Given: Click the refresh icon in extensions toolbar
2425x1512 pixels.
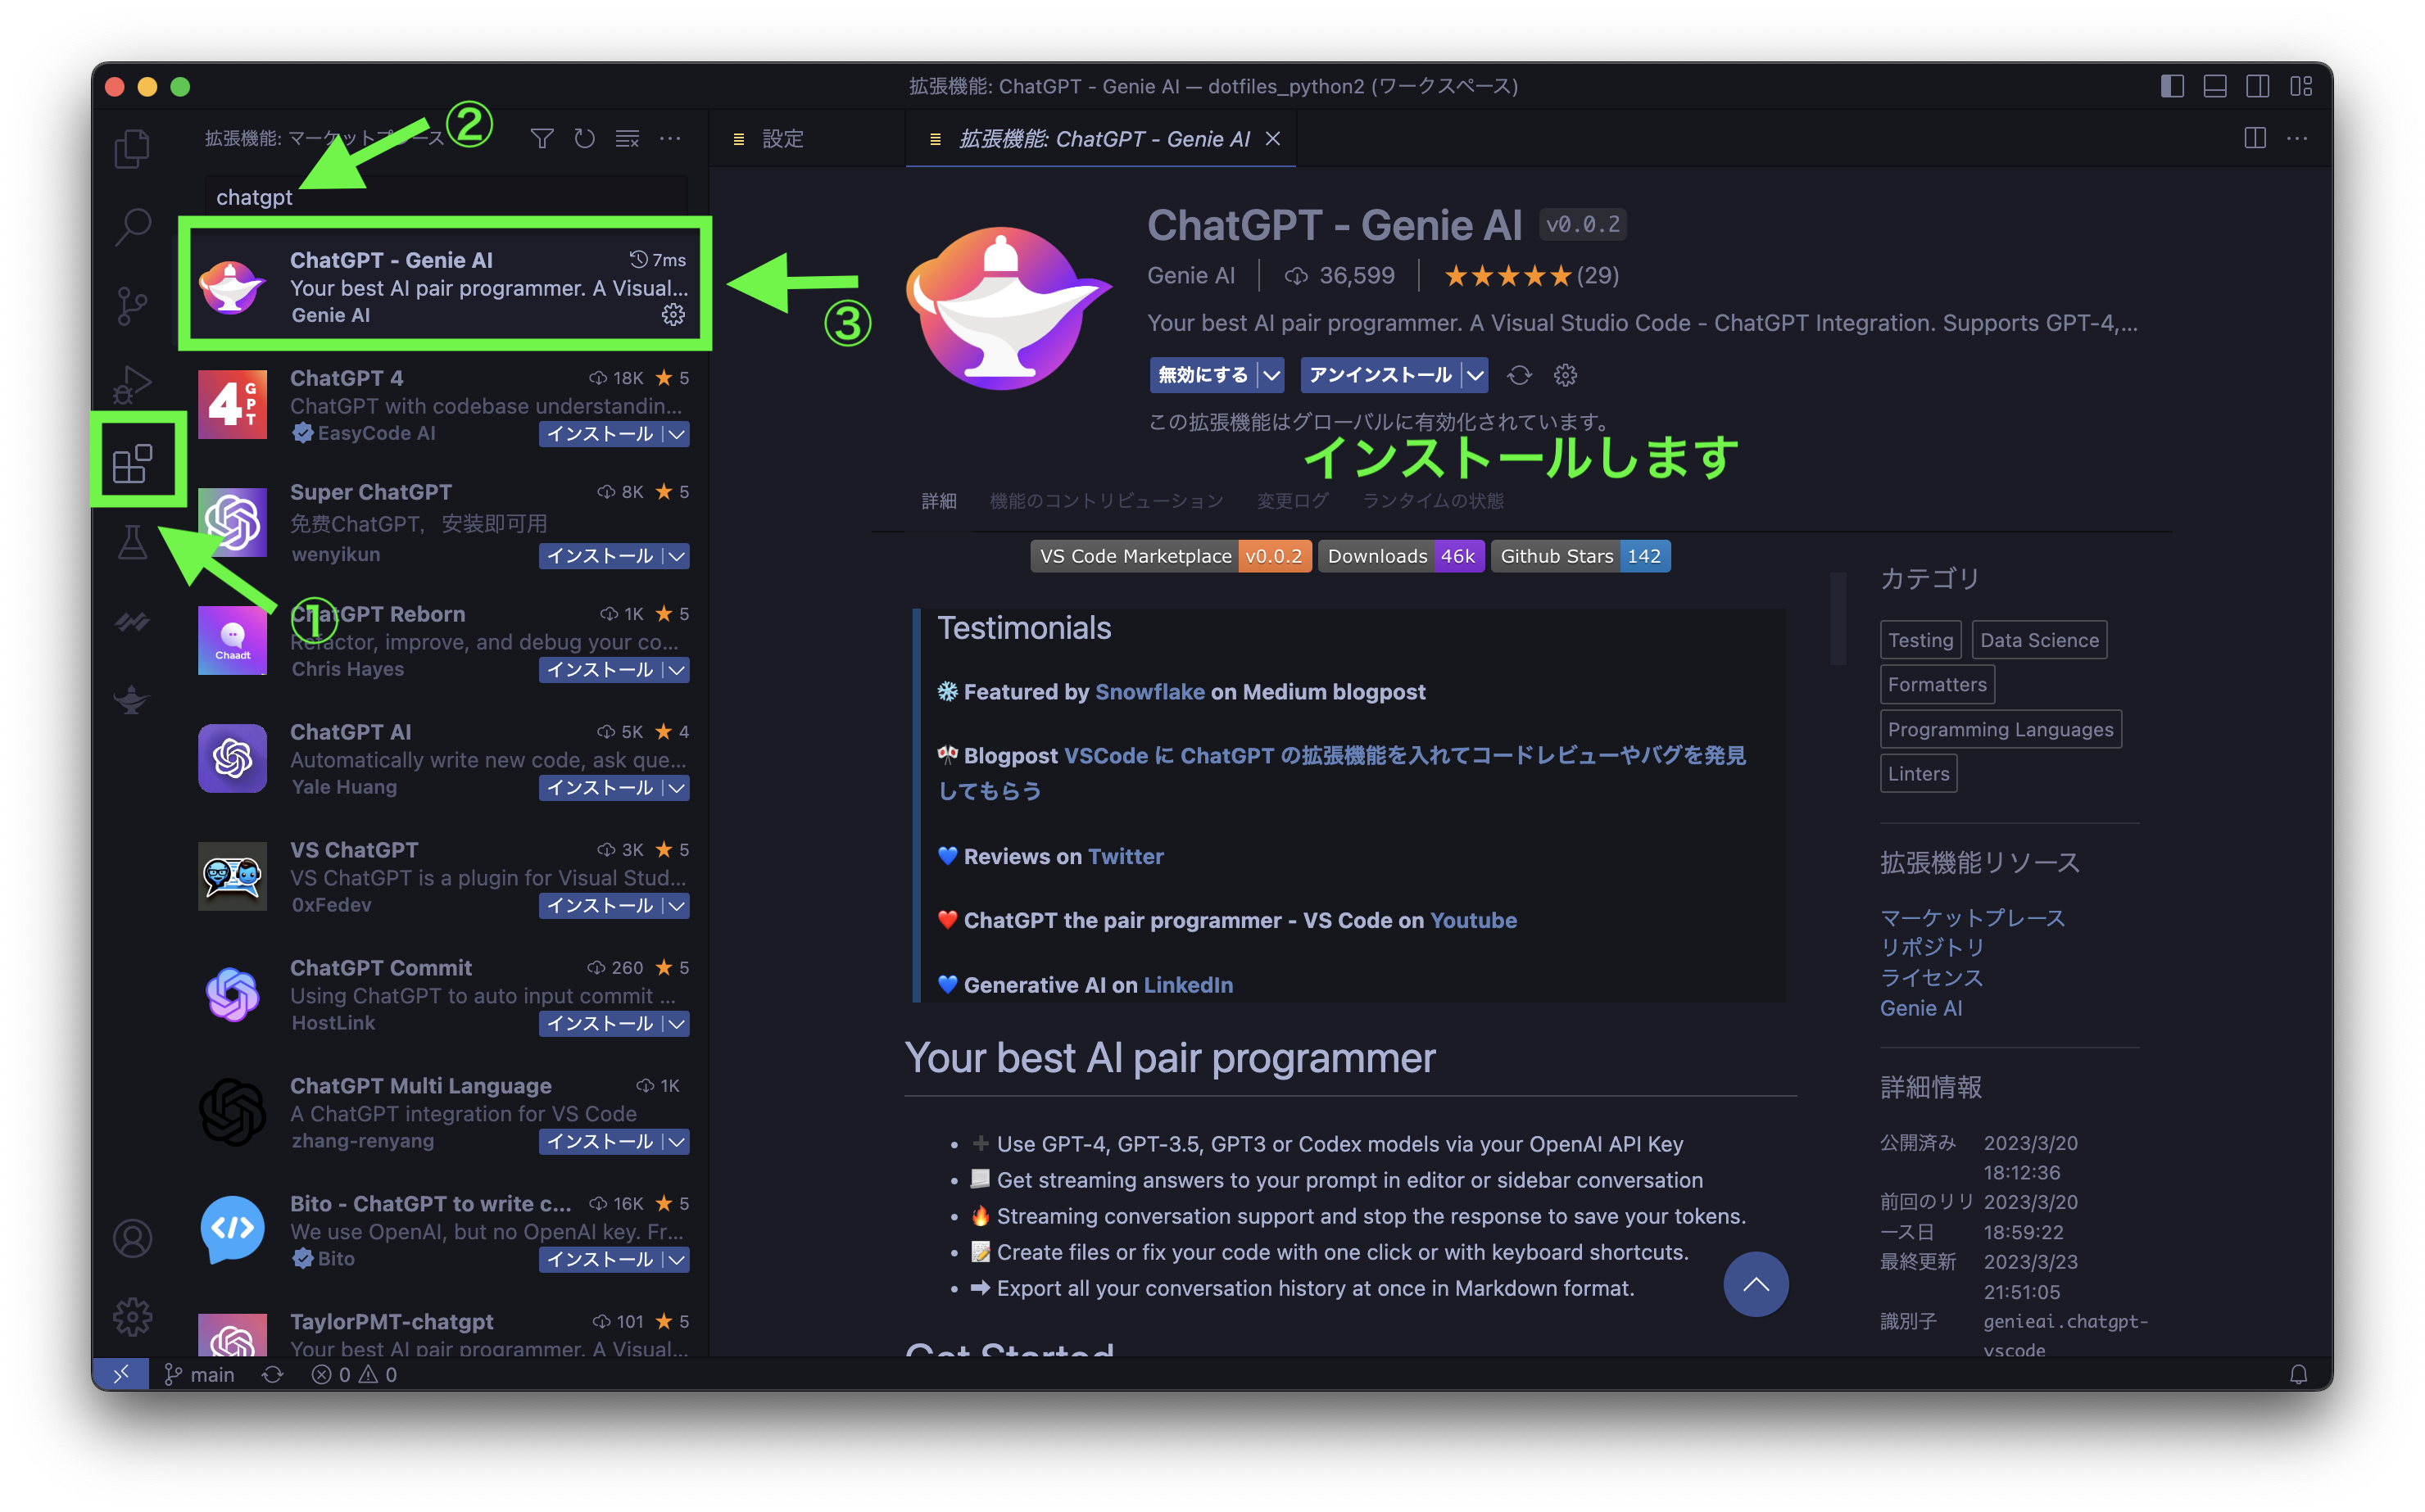Looking at the screenshot, I should click(x=583, y=138).
